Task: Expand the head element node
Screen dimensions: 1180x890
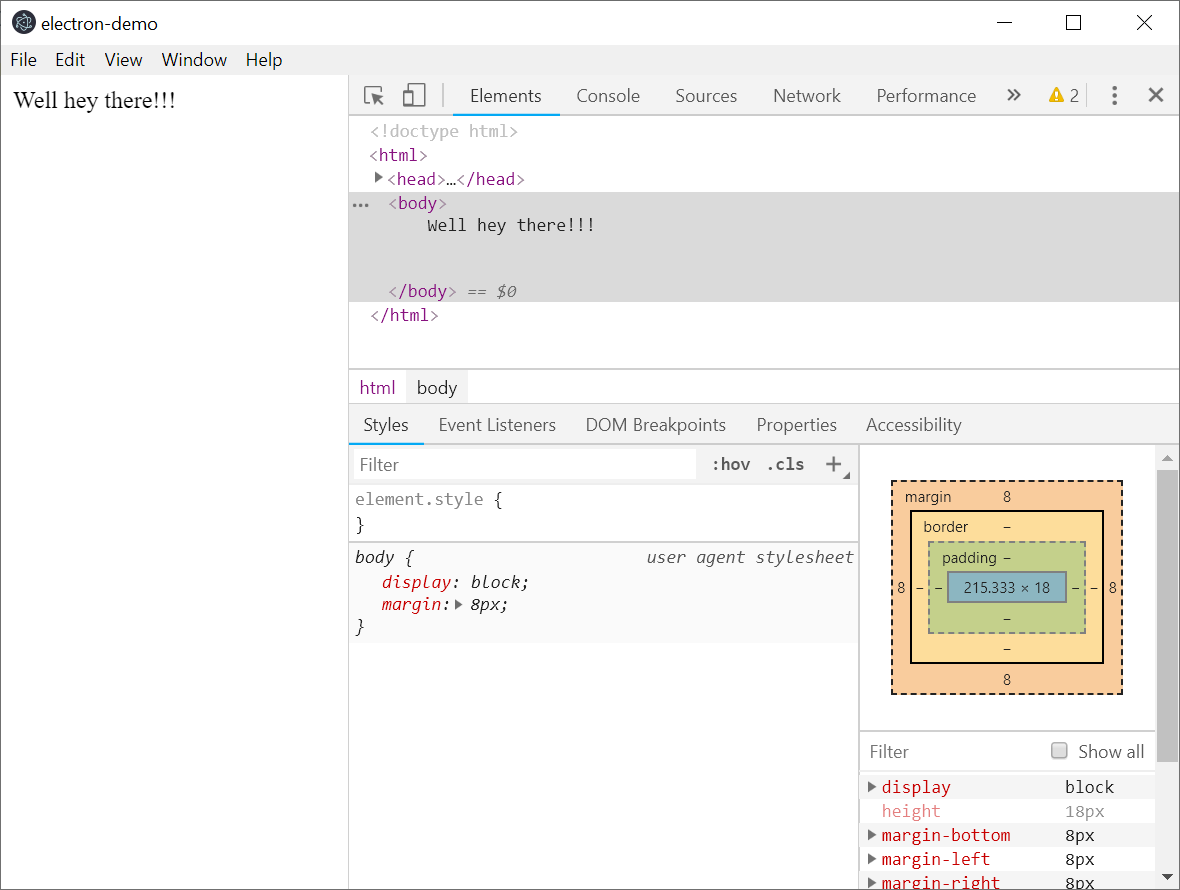Action: [x=379, y=178]
